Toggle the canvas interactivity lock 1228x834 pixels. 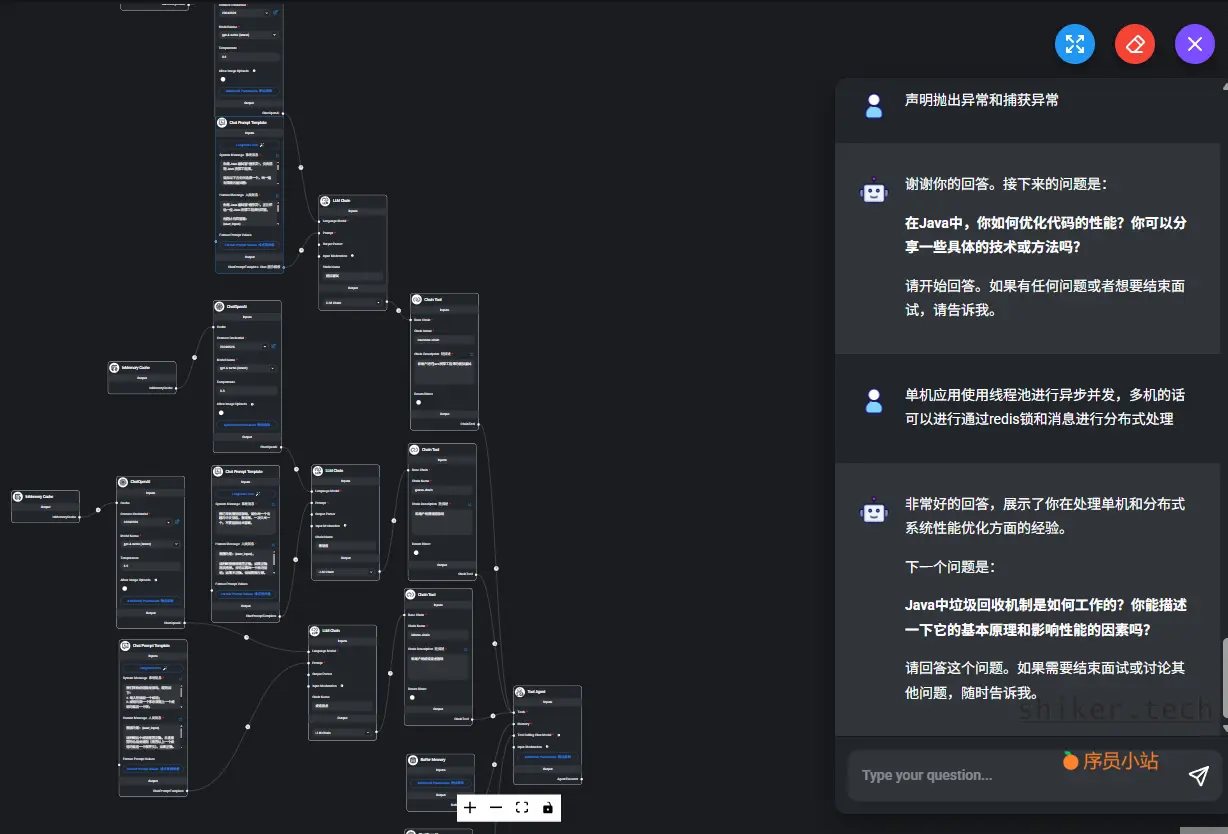[x=548, y=808]
